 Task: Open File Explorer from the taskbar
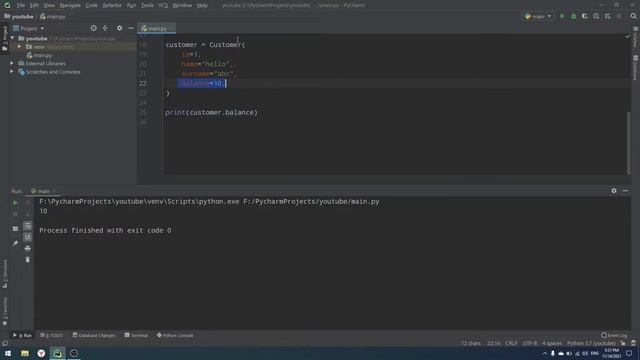(x=24, y=353)
